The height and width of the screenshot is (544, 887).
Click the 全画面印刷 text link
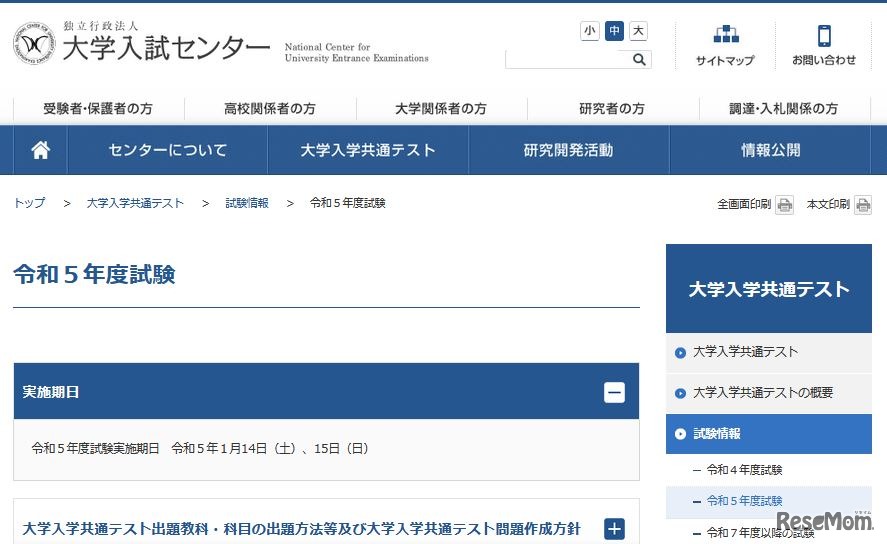click(x=744, y=204)
